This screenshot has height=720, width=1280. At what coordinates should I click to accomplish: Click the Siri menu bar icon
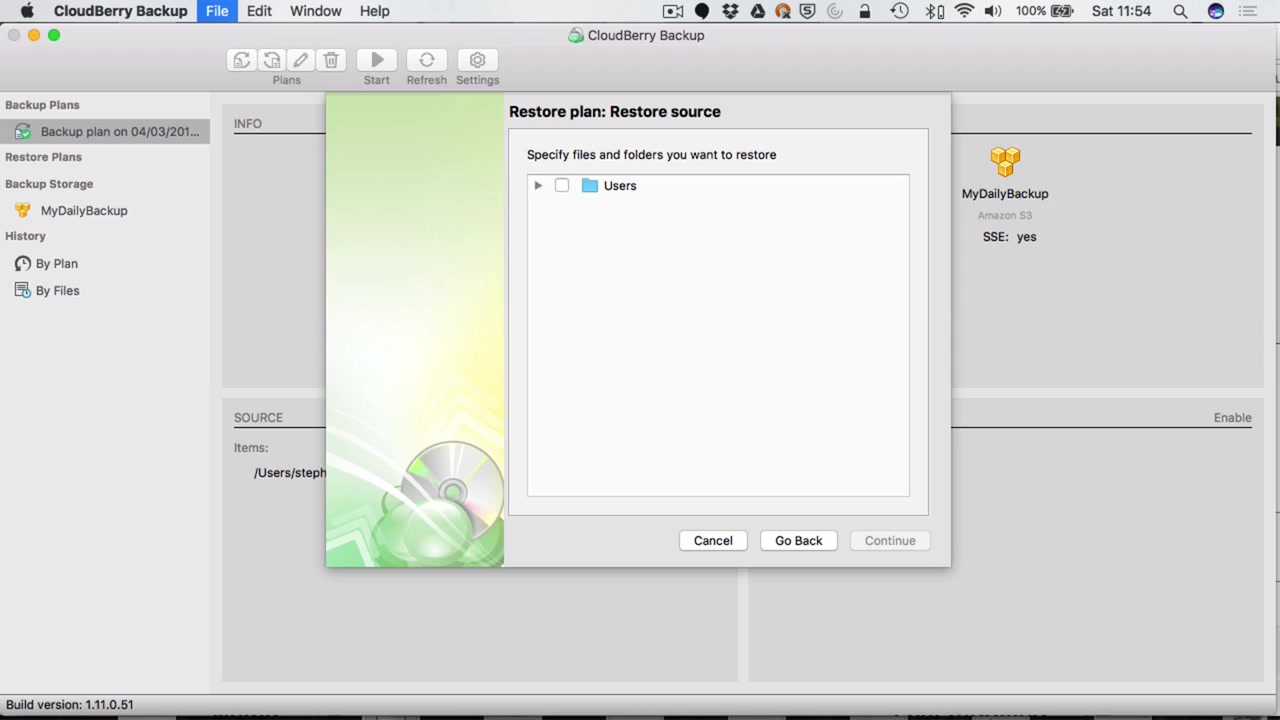tap(1216, 11)
